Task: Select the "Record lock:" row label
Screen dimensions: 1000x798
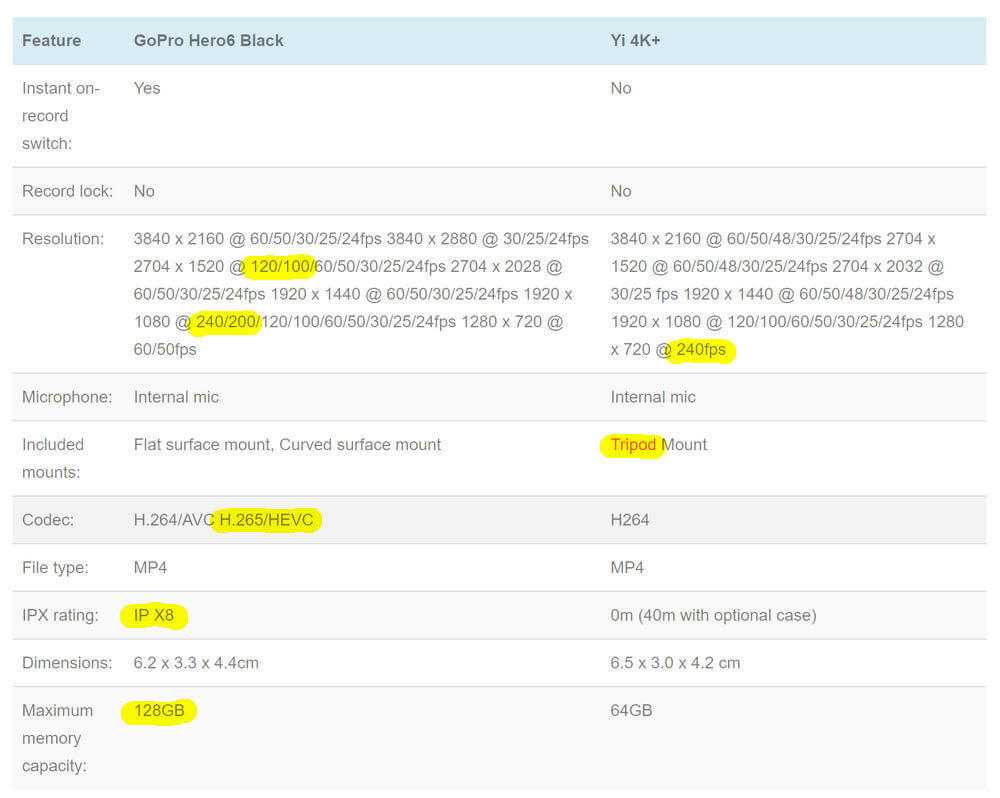Action: pyautogui.click(x=67, y=191)
